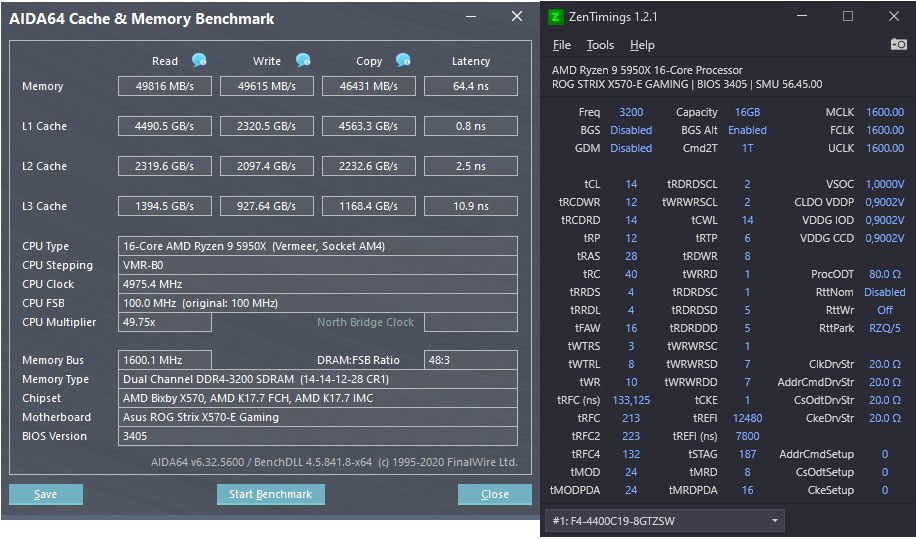Click the info bubble next to Copy
The height and width of the screenshot is (539, 916).
pyautogui.click(x=403, y=60)
